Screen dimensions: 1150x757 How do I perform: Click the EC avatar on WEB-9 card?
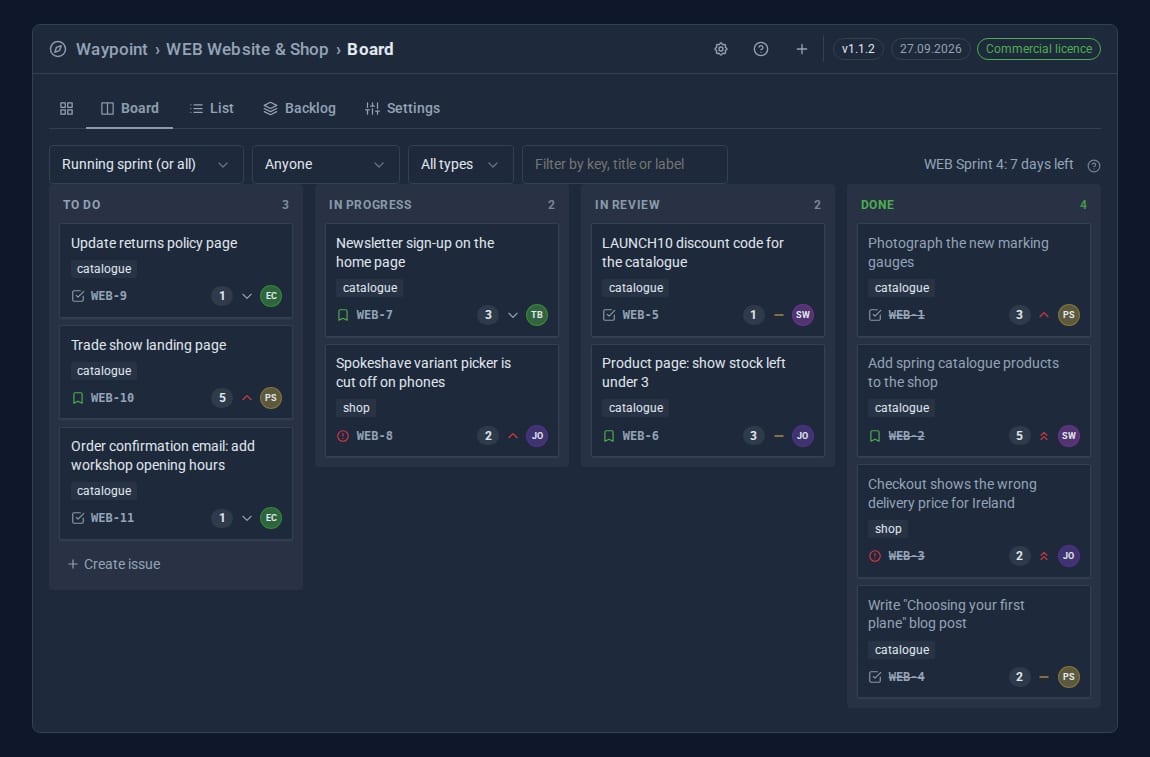pos(271,296)
